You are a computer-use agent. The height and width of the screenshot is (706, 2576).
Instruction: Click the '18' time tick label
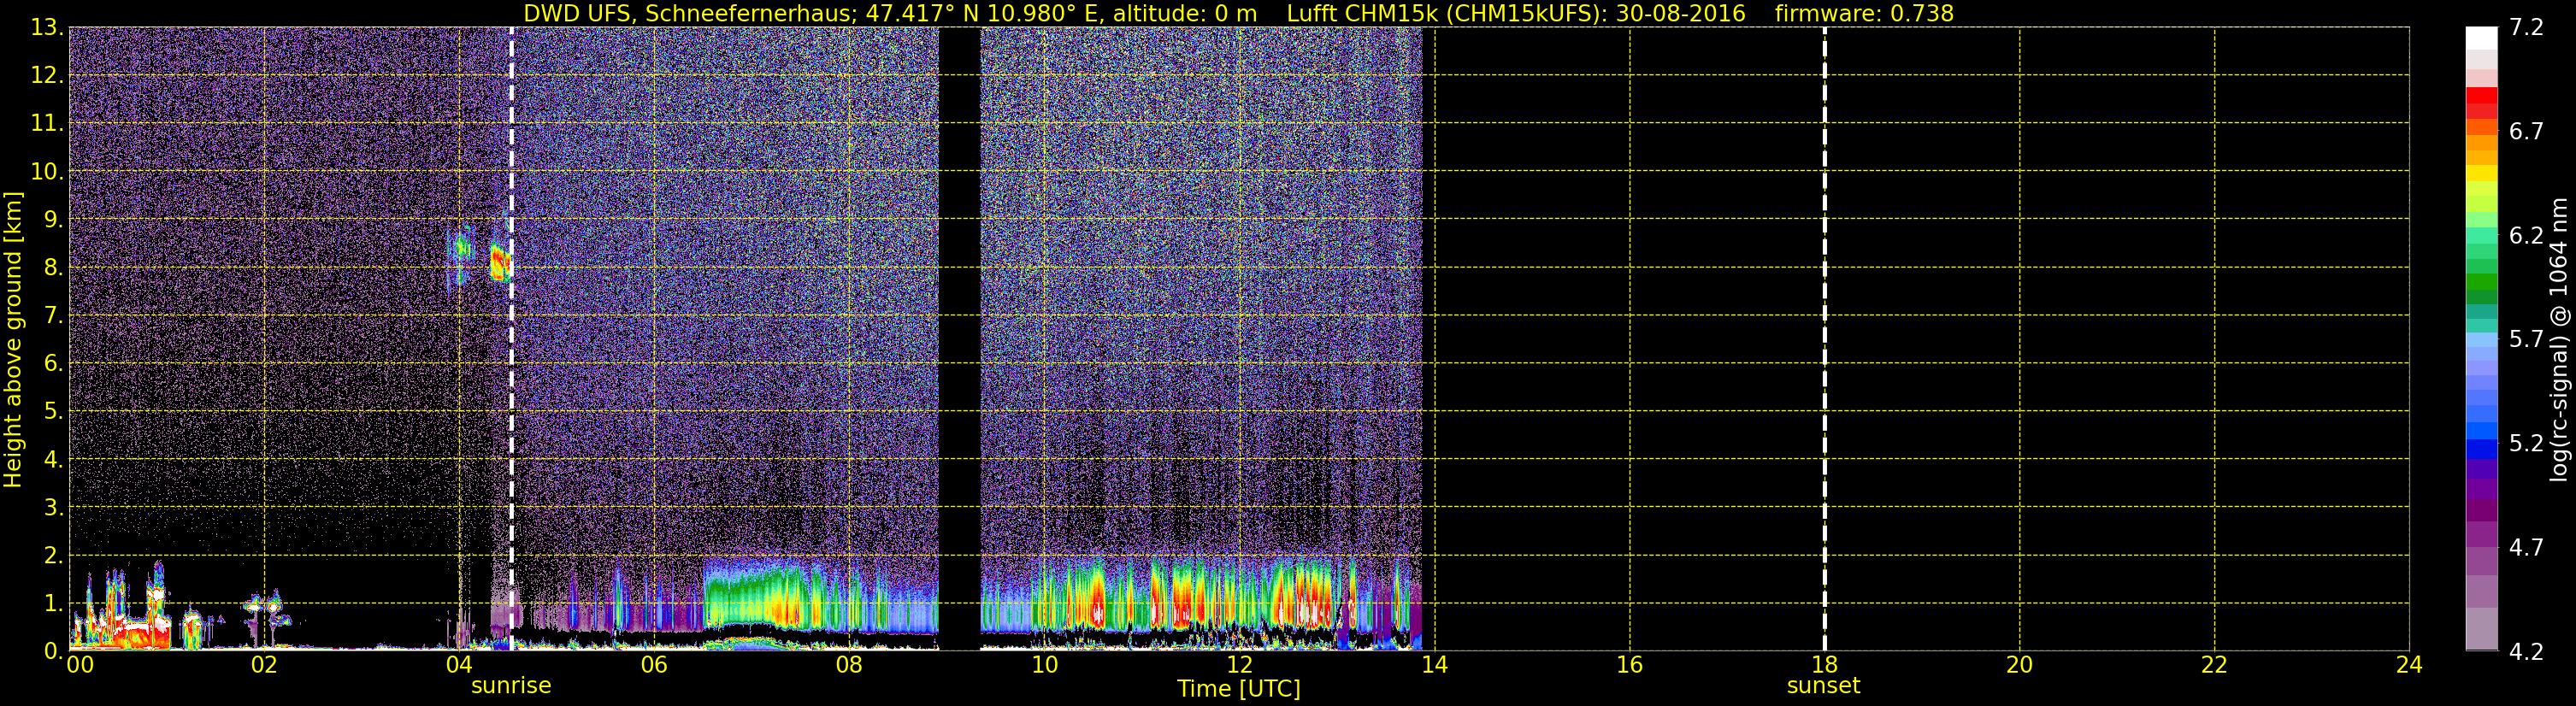point(1824,665)
